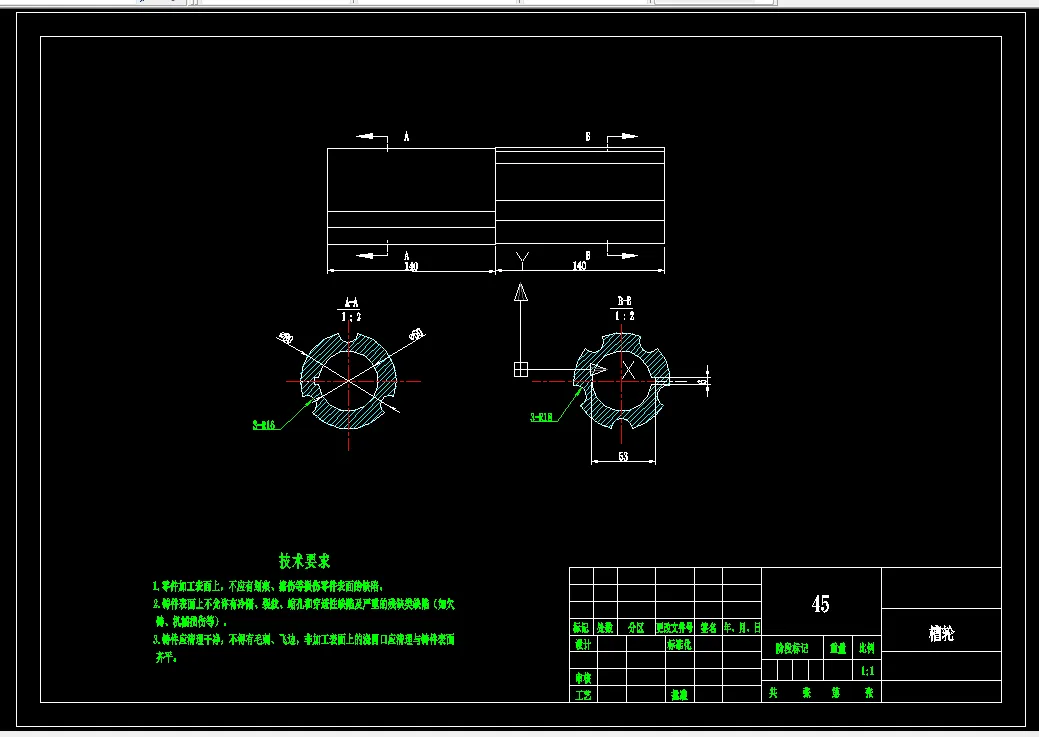1039x737 pixels.
Task: Select the part name 槽轮 in title block
Action: pyautogui.click(x=941, y=633)
